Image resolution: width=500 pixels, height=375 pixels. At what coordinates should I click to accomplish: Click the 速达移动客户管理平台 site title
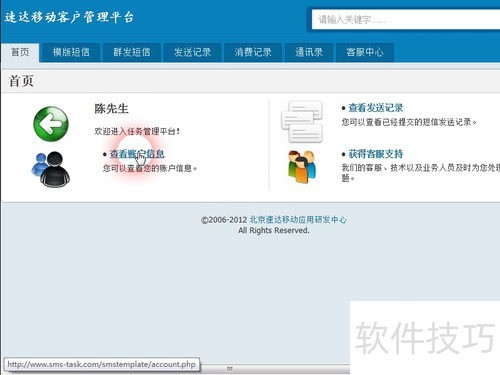coord(69,17)
